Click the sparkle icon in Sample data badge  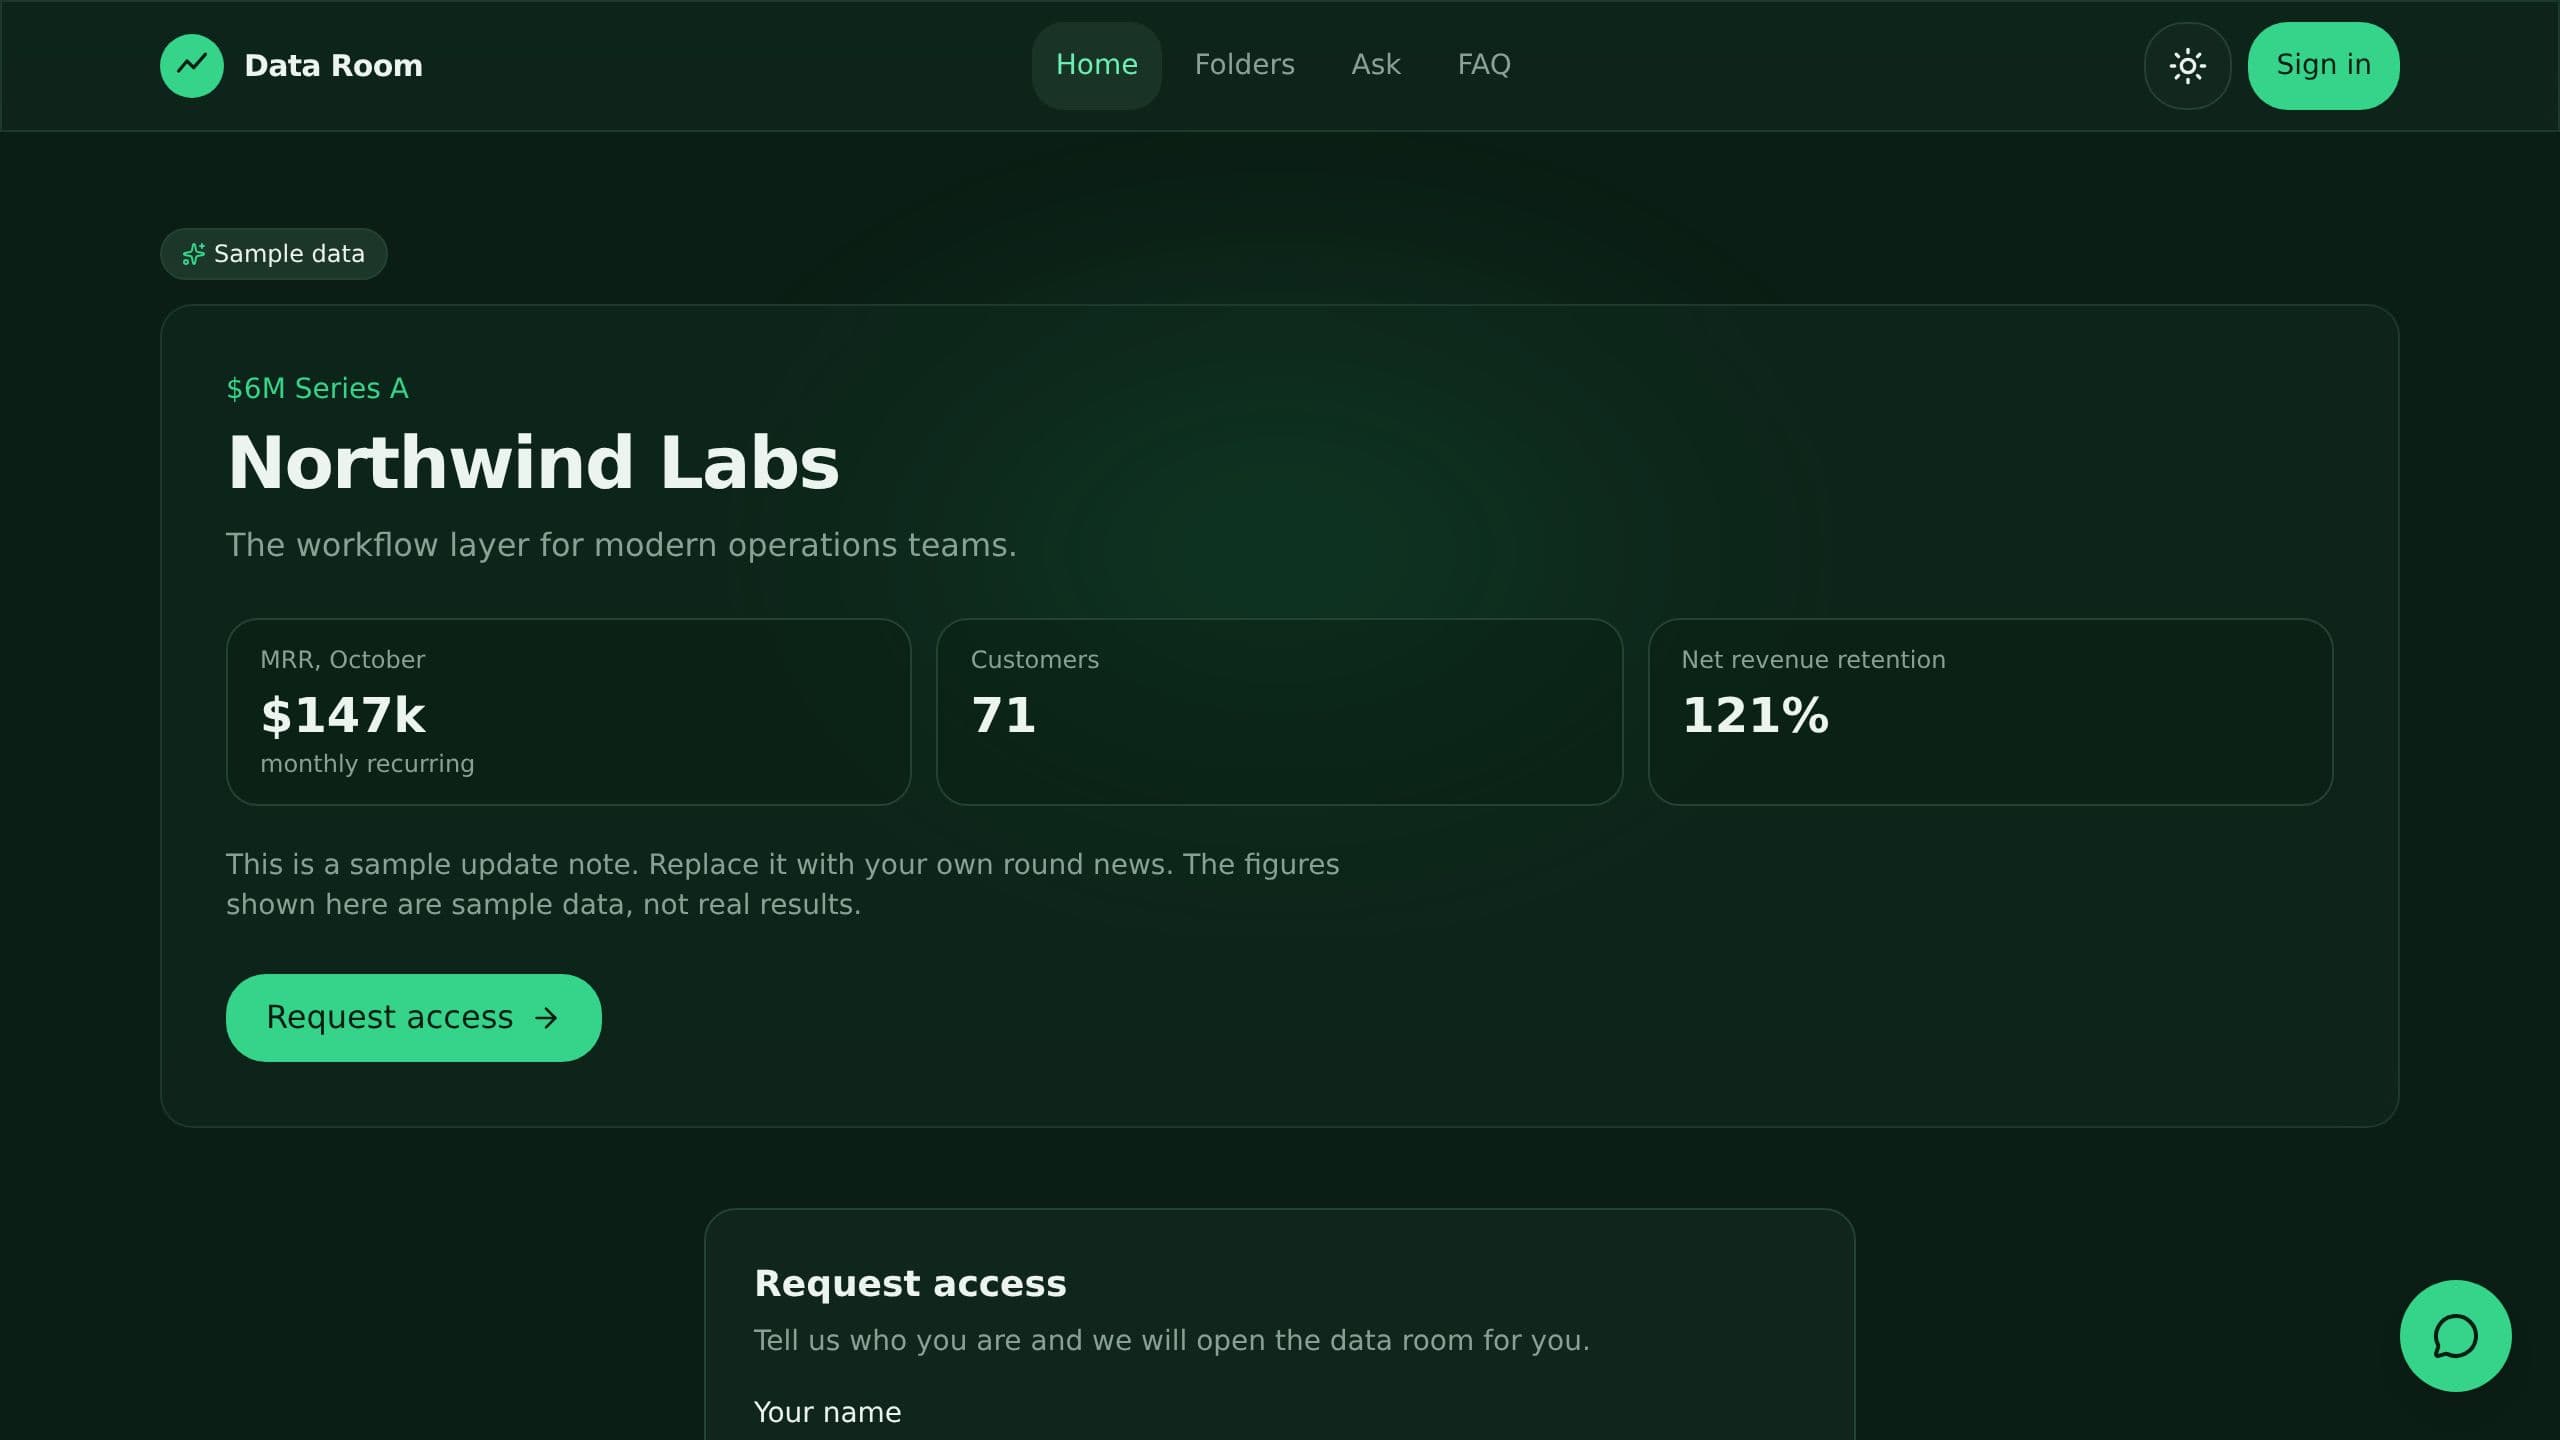tap(193, 255)
